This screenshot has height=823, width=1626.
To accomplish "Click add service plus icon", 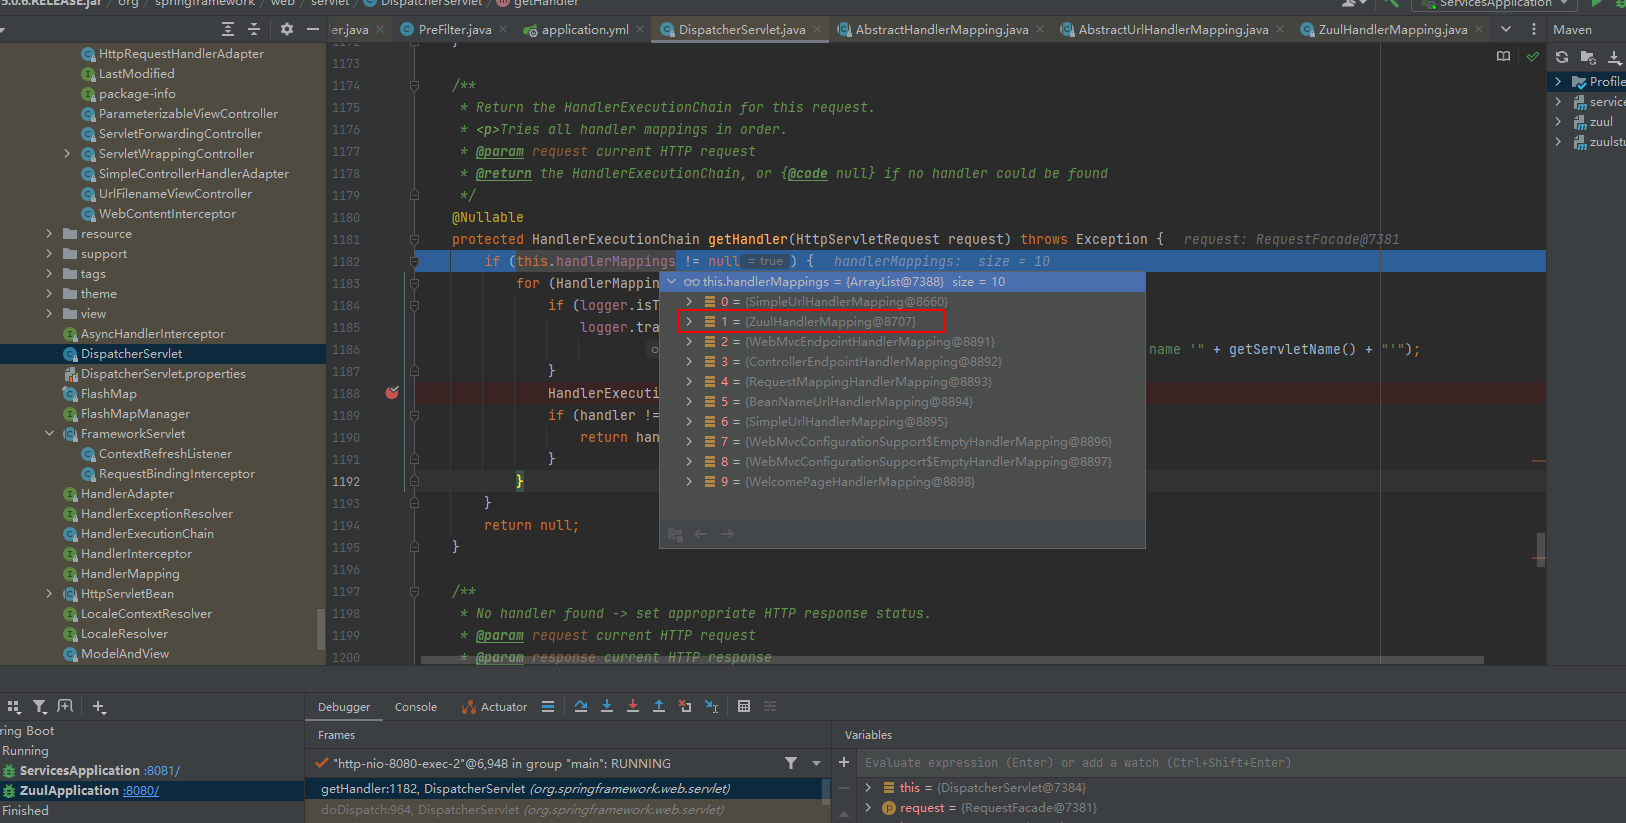I will click(98, 706).
